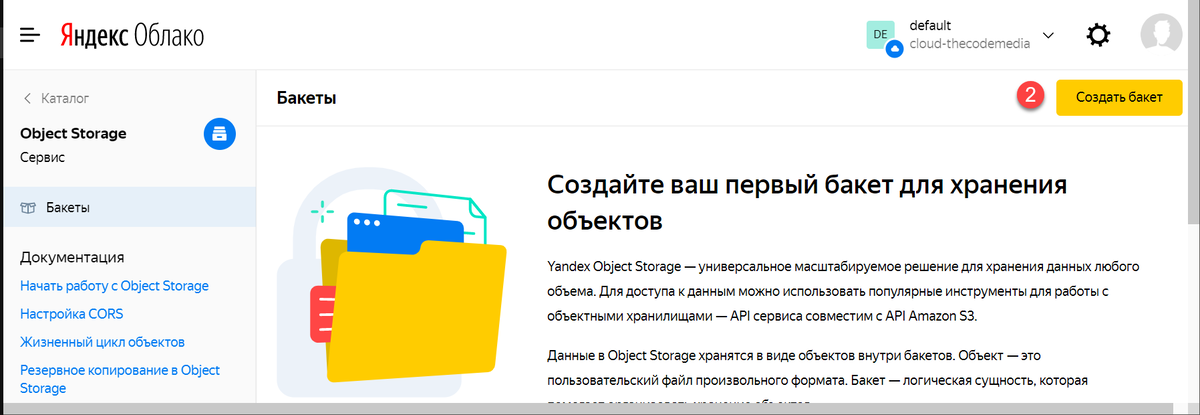Open Начать работу с Object Storage link
The image size is (1200, 415).
tap(114, 286)
